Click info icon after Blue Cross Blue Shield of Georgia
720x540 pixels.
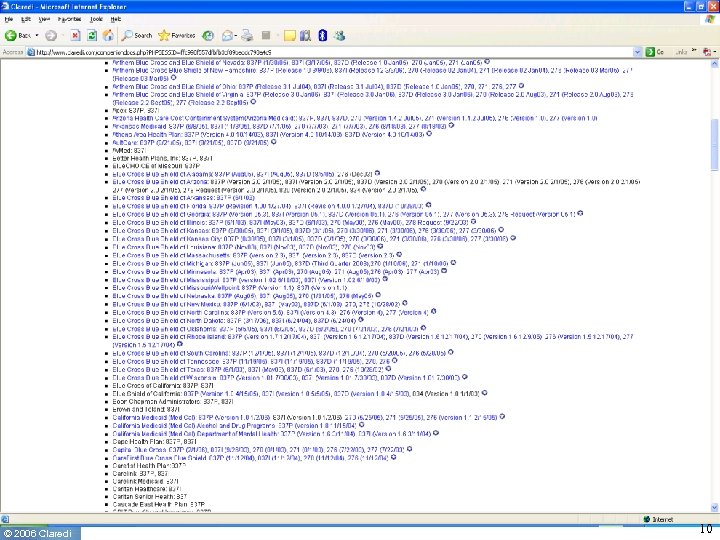click(x=580, y=214)
